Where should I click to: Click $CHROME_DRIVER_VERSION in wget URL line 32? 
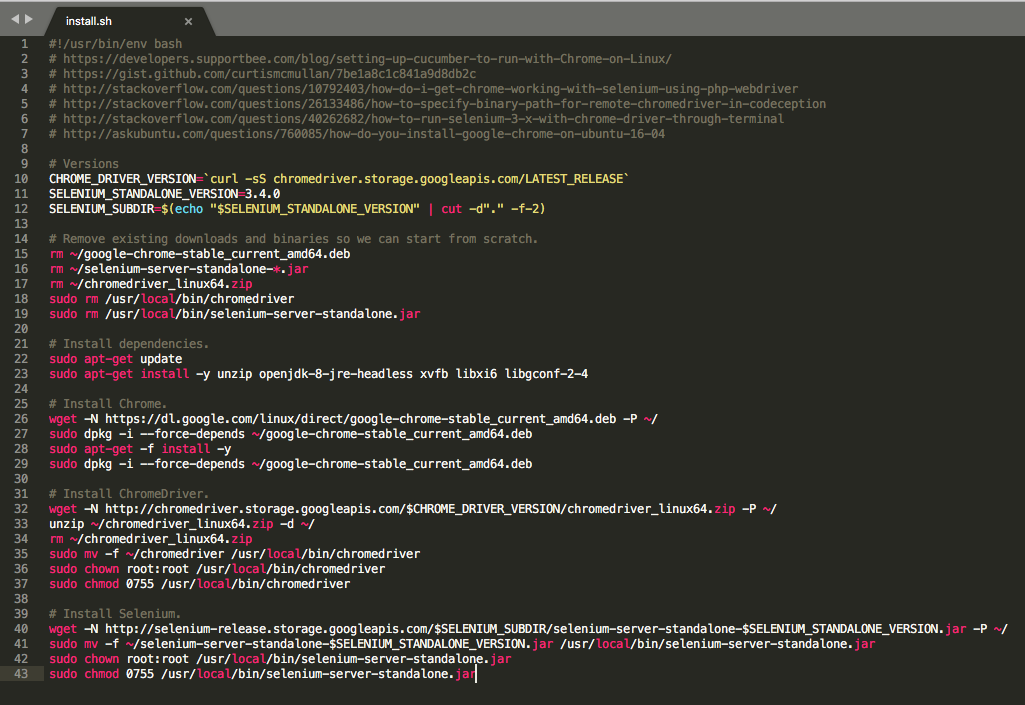point(483,509)
